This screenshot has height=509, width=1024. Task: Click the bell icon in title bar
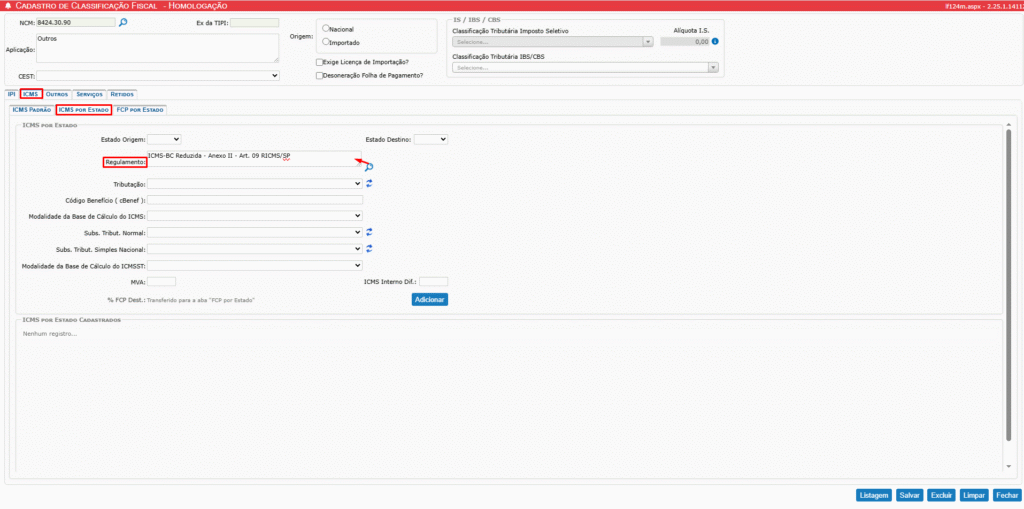pyautogui.click(x=9, y=6)
